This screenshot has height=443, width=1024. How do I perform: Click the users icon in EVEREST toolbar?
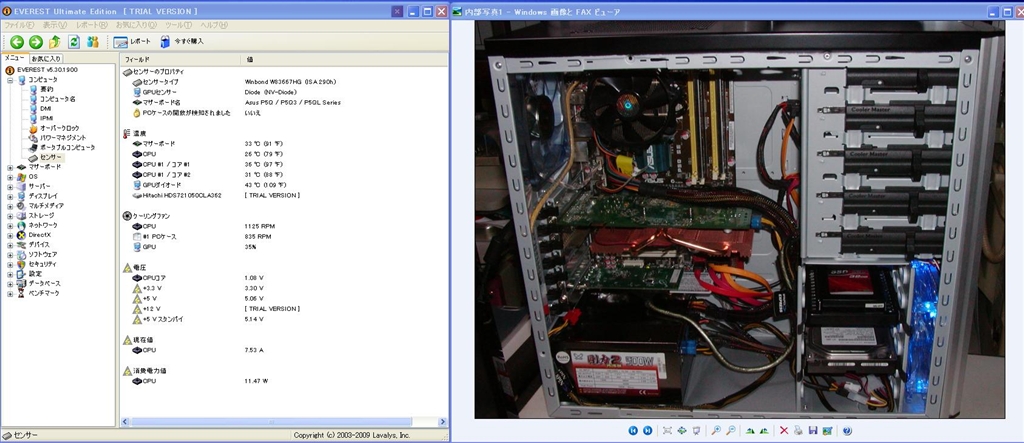pos(93,42)
